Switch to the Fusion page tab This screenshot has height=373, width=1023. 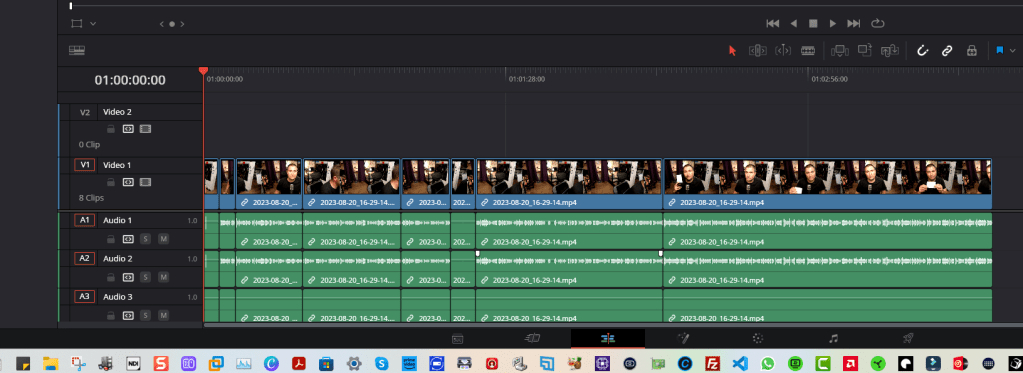point(683,338)
